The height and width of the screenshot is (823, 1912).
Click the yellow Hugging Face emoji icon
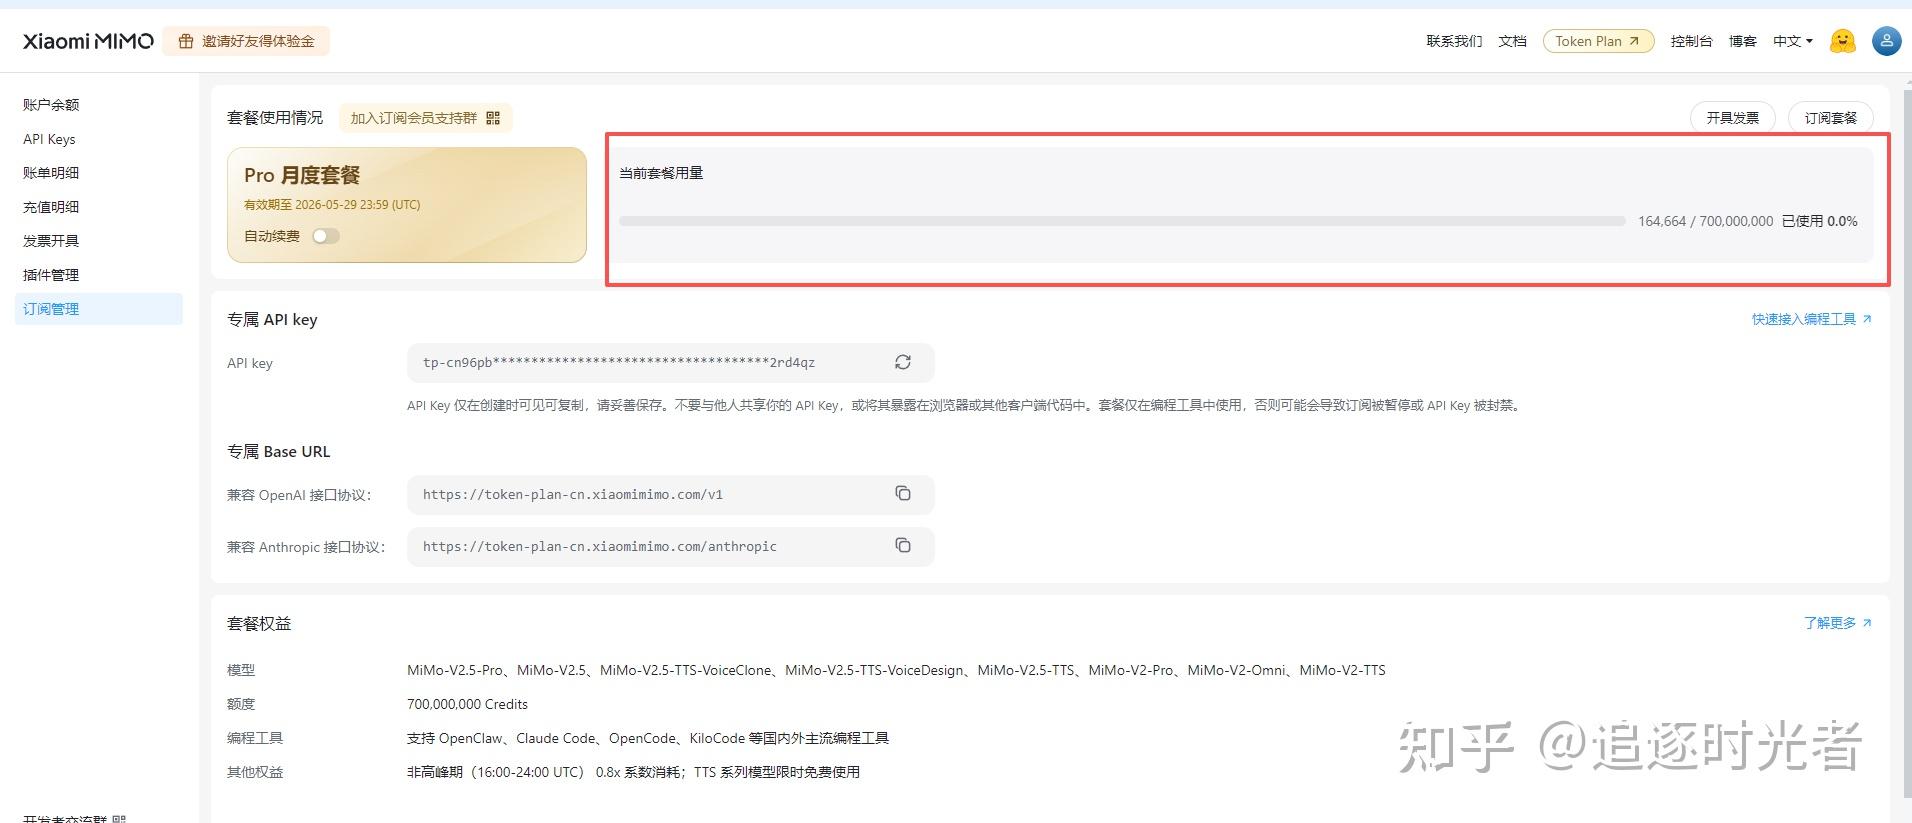tap(1842, 41)
